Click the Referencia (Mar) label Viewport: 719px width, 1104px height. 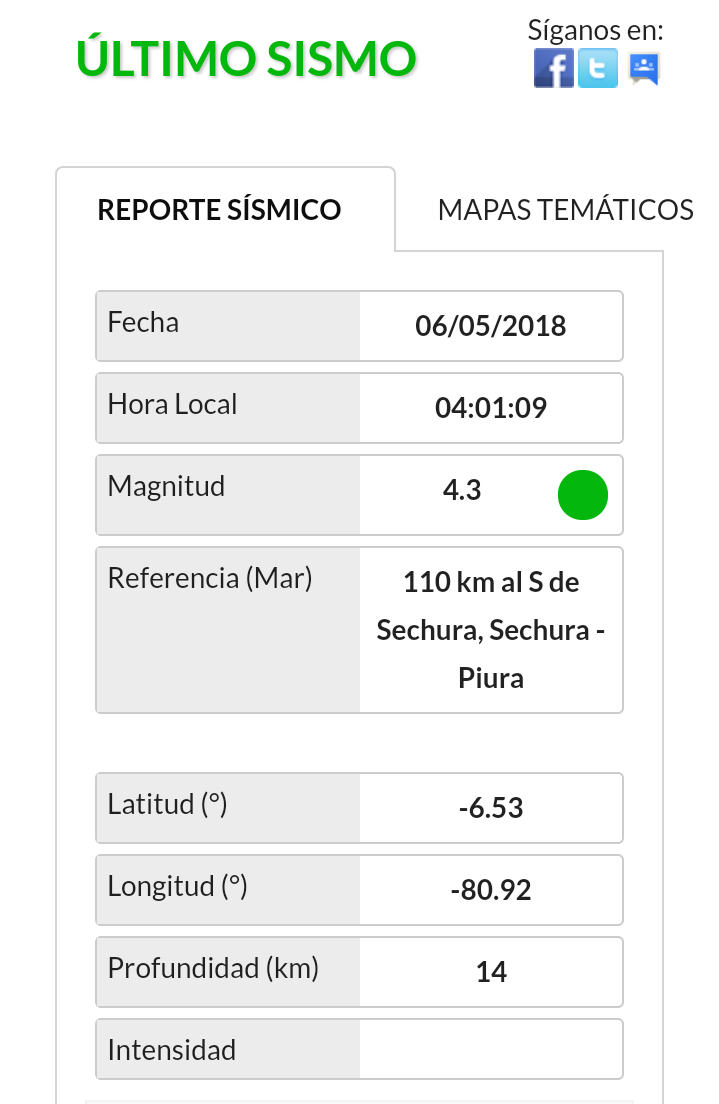point(210,578)
